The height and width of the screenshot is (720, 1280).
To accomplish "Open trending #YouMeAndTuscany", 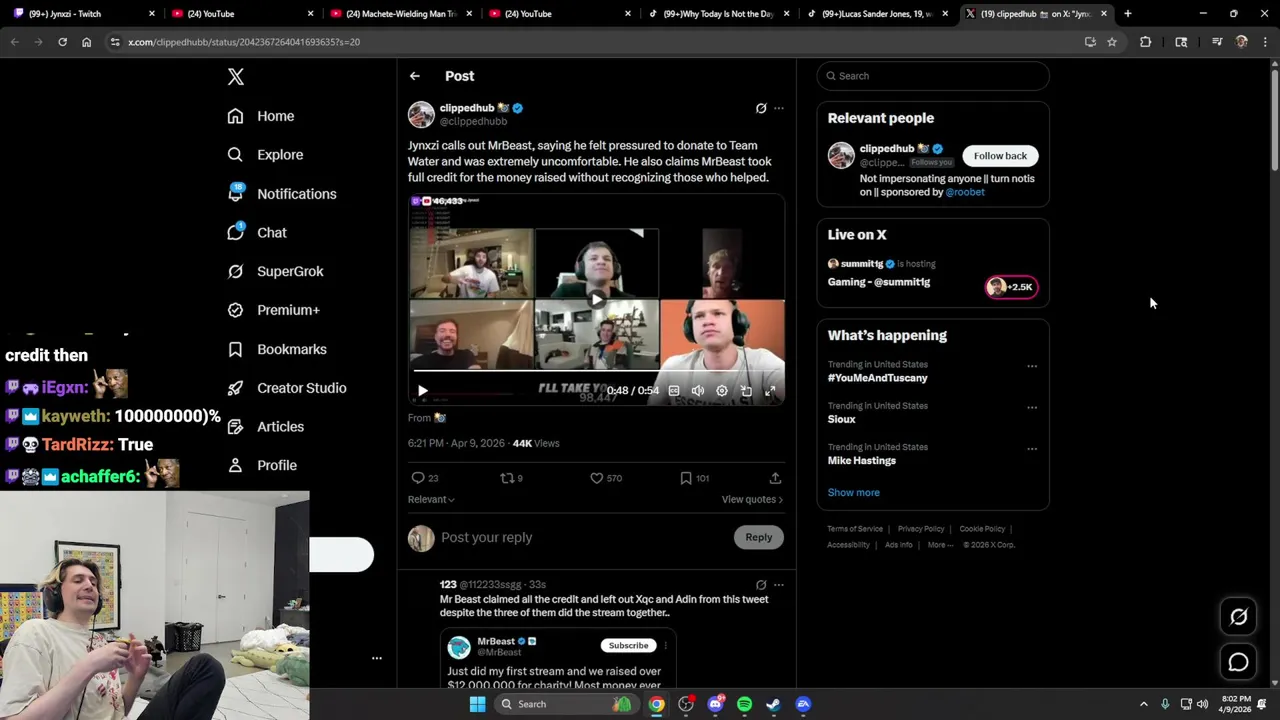I will pos(878,378).
